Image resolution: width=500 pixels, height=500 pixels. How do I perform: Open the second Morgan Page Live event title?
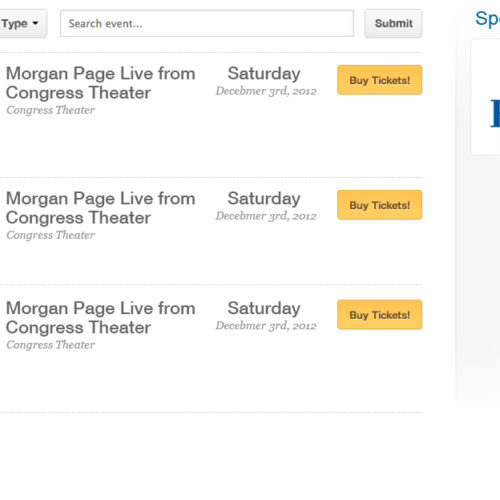[101, 208]
